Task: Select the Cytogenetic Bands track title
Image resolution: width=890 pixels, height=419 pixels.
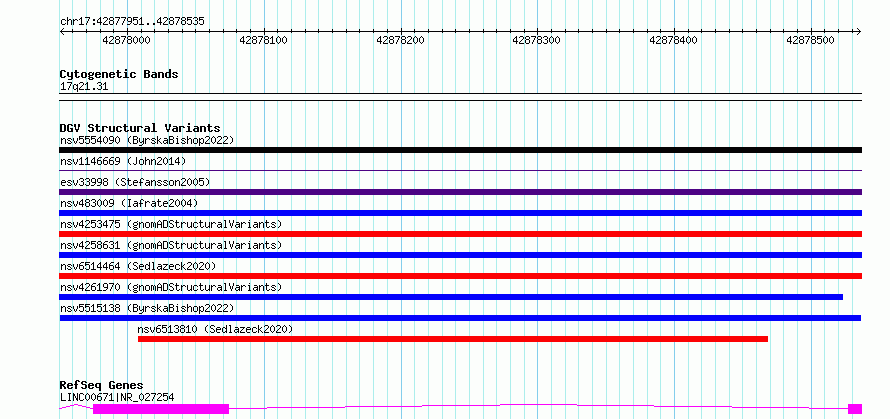Action: click(119, 74)
